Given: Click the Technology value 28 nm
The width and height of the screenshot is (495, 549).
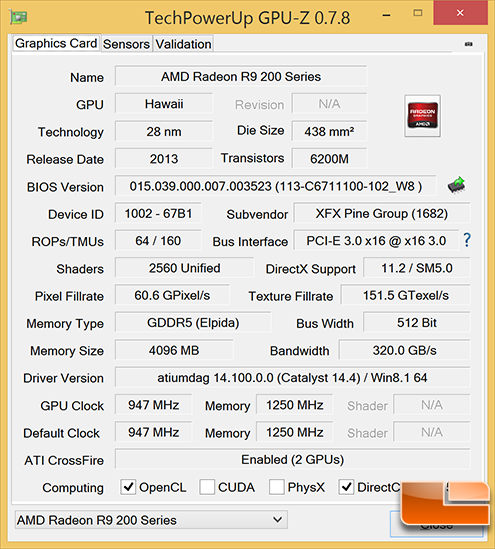Looking at the screenshot, I should pyautogui.click(x=164, y=131).
